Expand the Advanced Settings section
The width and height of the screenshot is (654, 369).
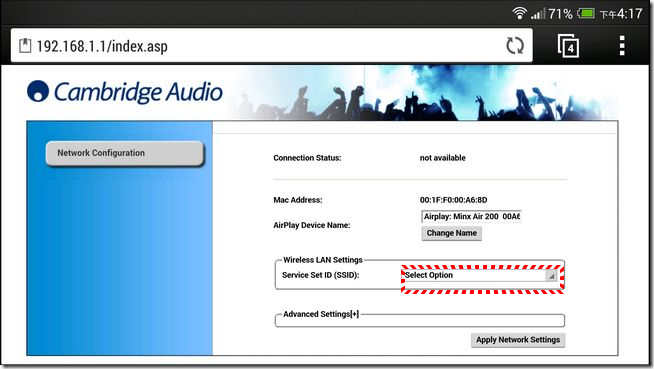pos(321,314)
